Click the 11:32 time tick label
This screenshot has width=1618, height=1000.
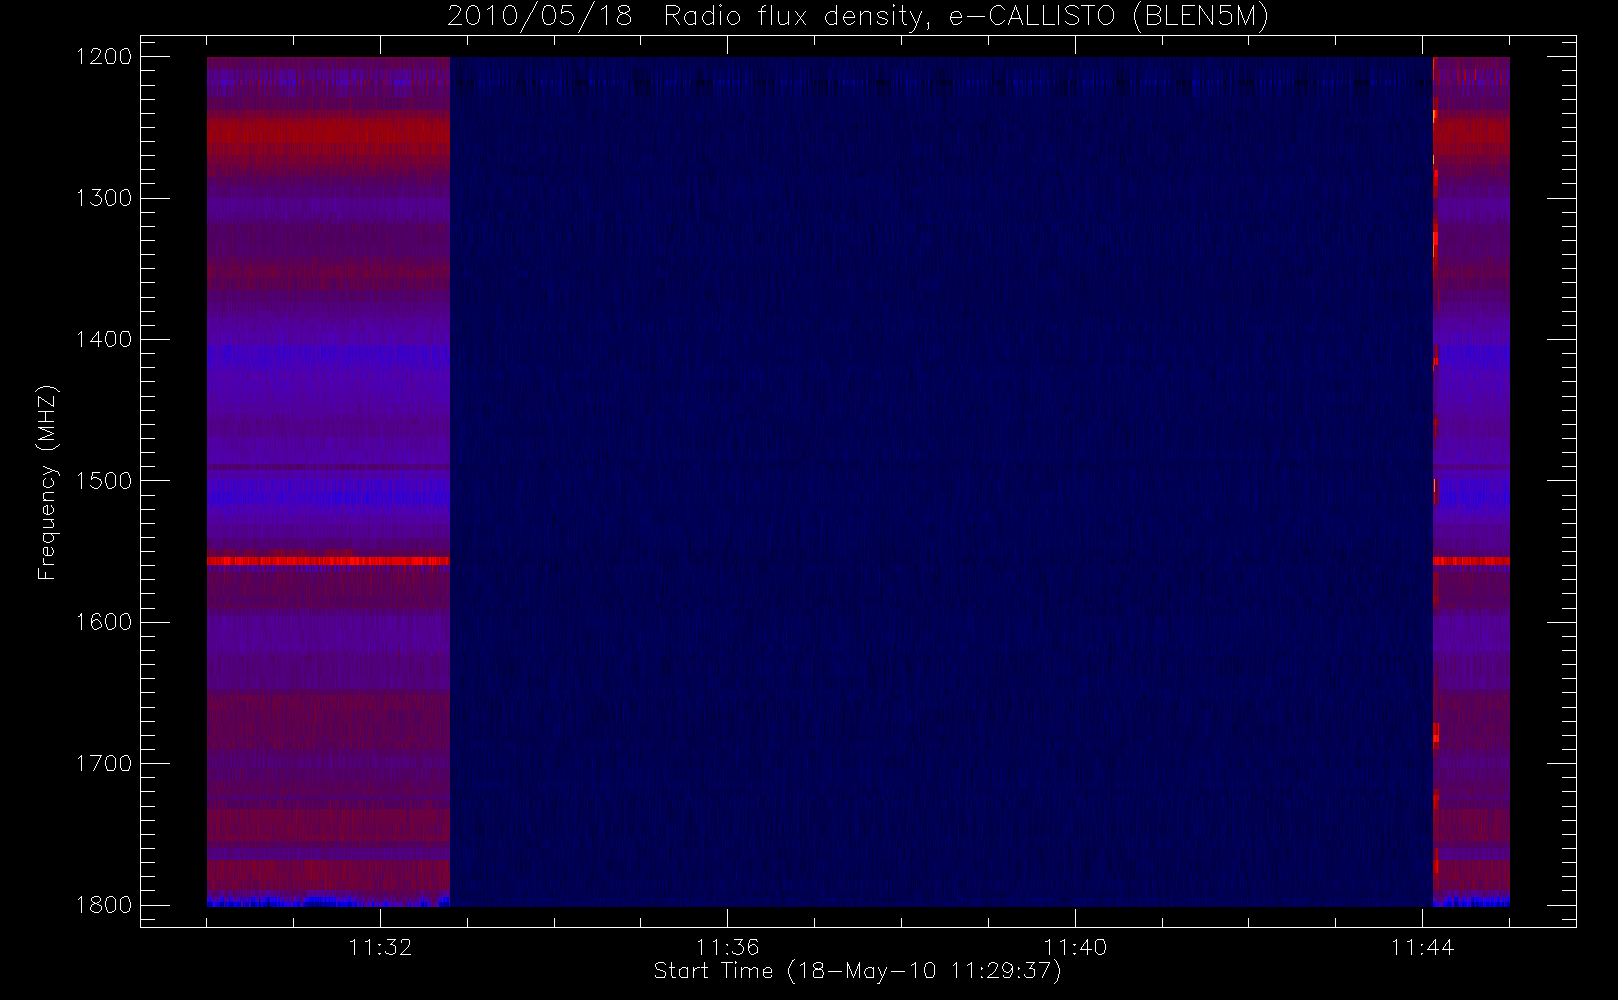[380, 946]
